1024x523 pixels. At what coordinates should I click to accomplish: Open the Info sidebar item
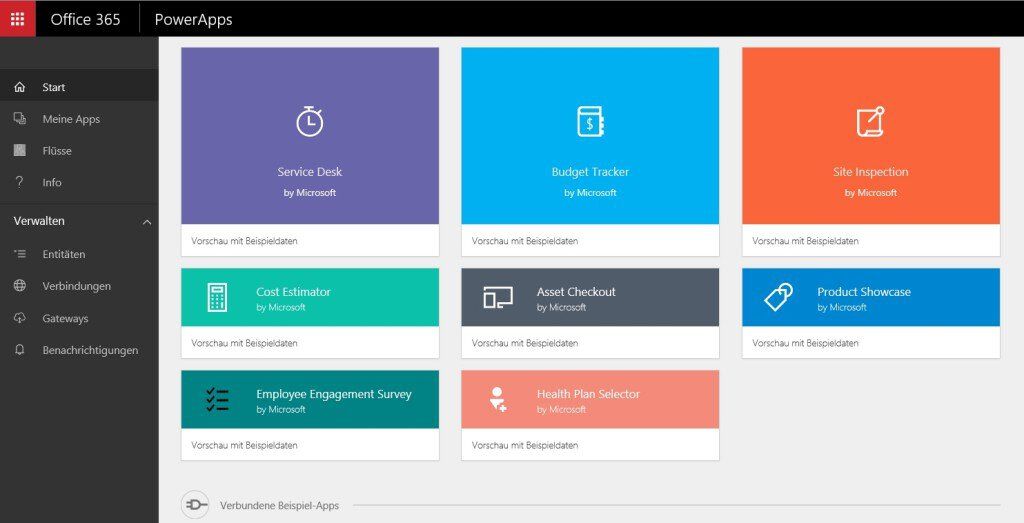pos(79,182)
